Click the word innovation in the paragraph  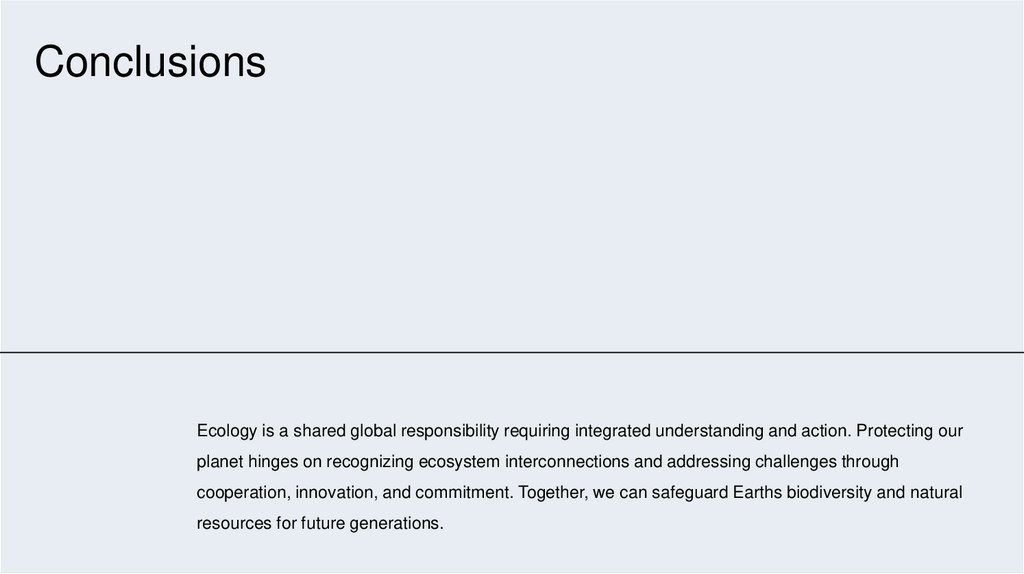pyautogui.click(x=336, y=493)
